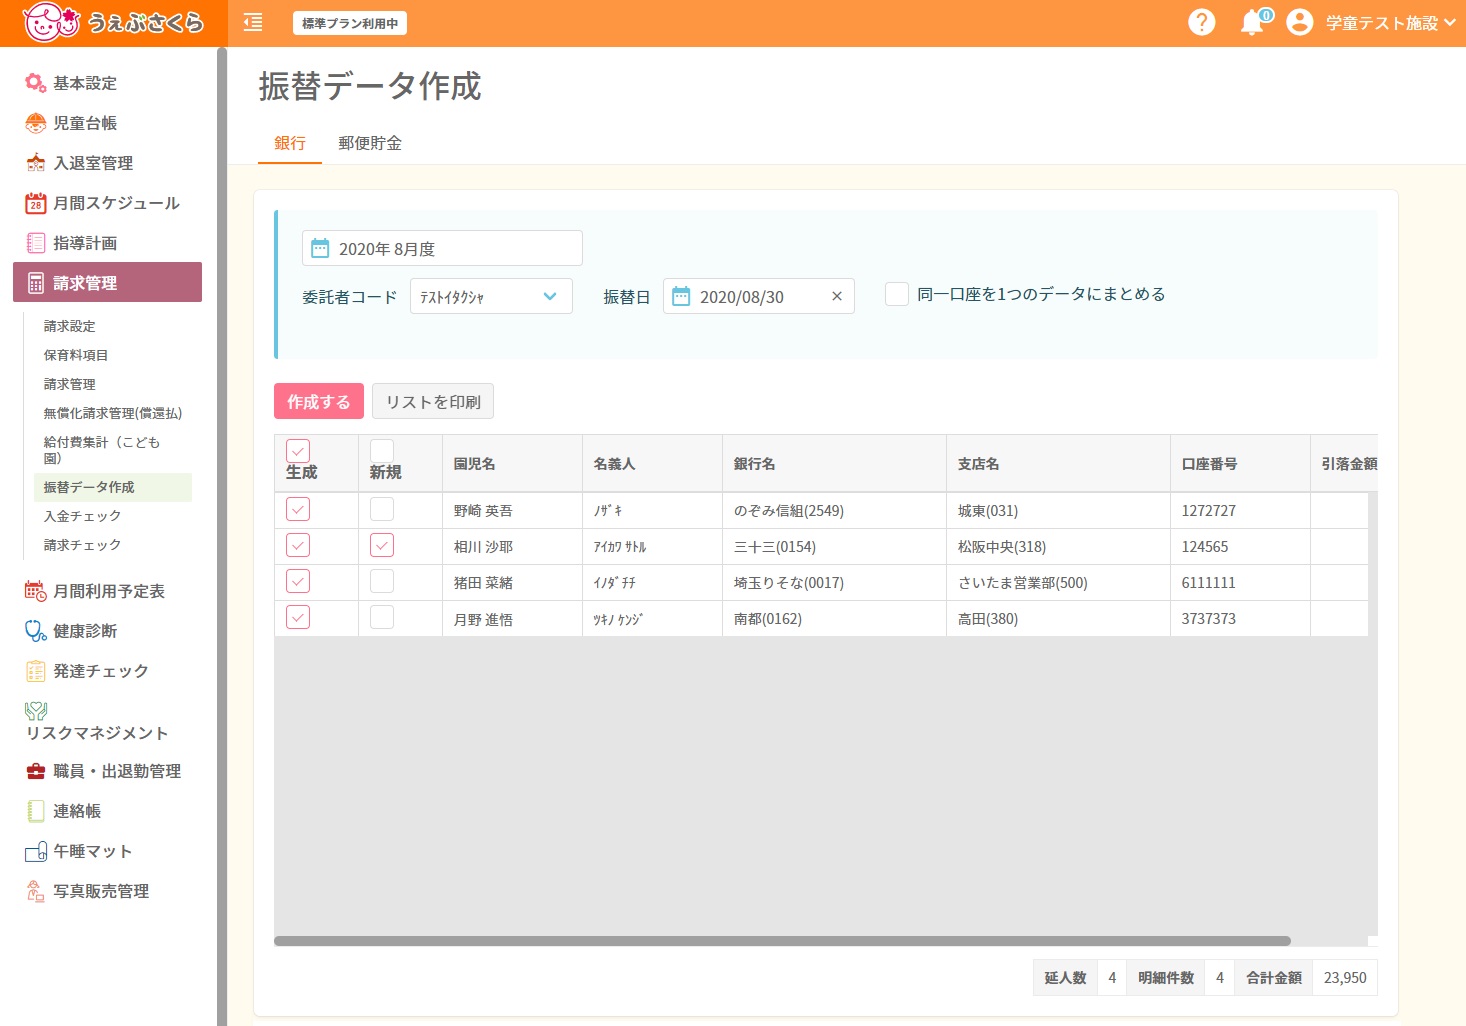Check 新規 for 野崎 英吾
Image resolution: width=1466 pixels, height=1026 pixels.
click(x=382, y=509)
